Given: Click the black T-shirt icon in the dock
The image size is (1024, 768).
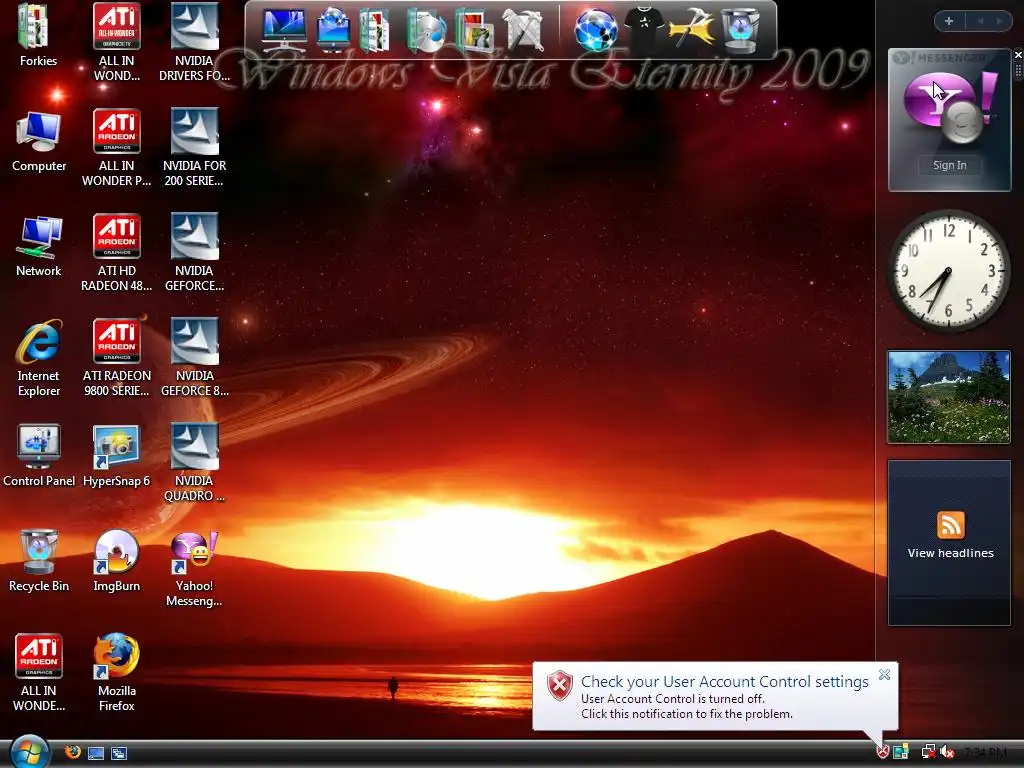Looking at the screenshot, I should tap(643, 29).
